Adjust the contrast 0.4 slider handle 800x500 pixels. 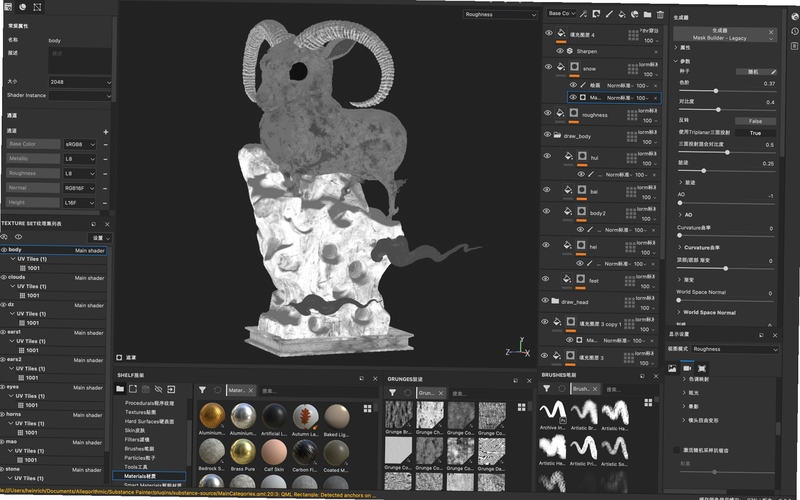click(718, 110)
